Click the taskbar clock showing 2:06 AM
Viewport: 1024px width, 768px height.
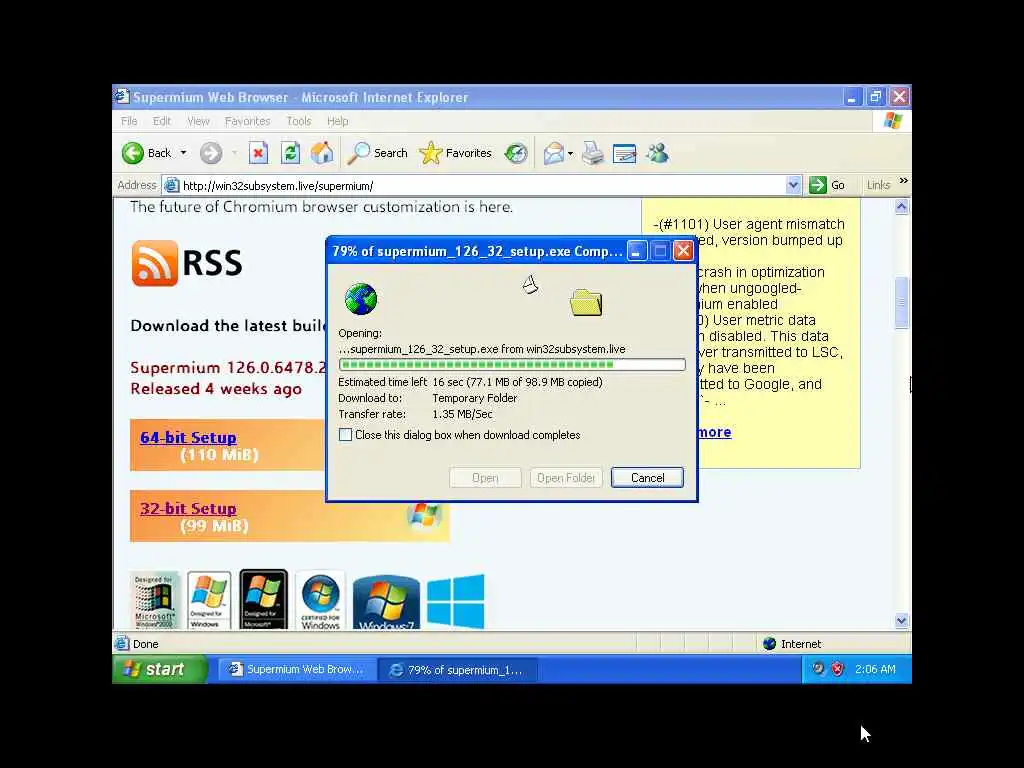(x=874, y=669)
